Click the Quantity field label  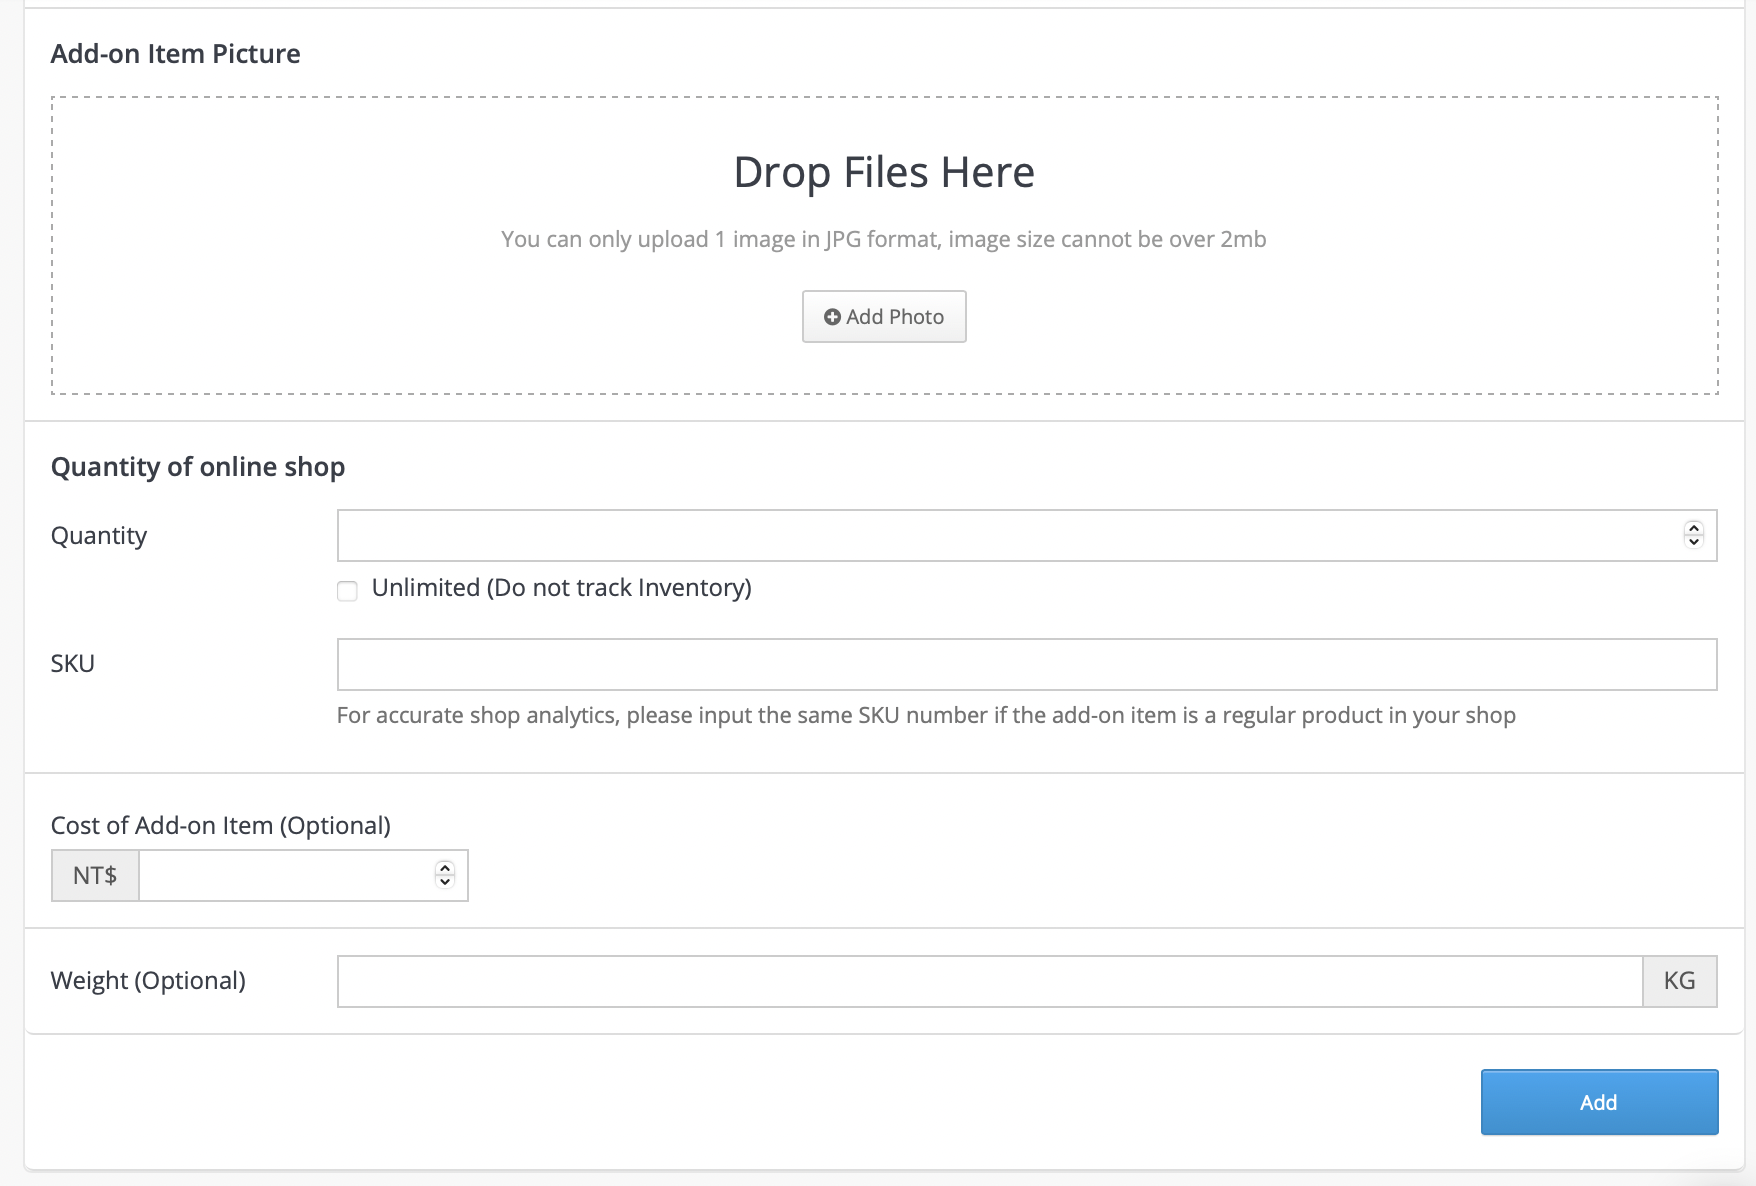[x=99, y=536]
